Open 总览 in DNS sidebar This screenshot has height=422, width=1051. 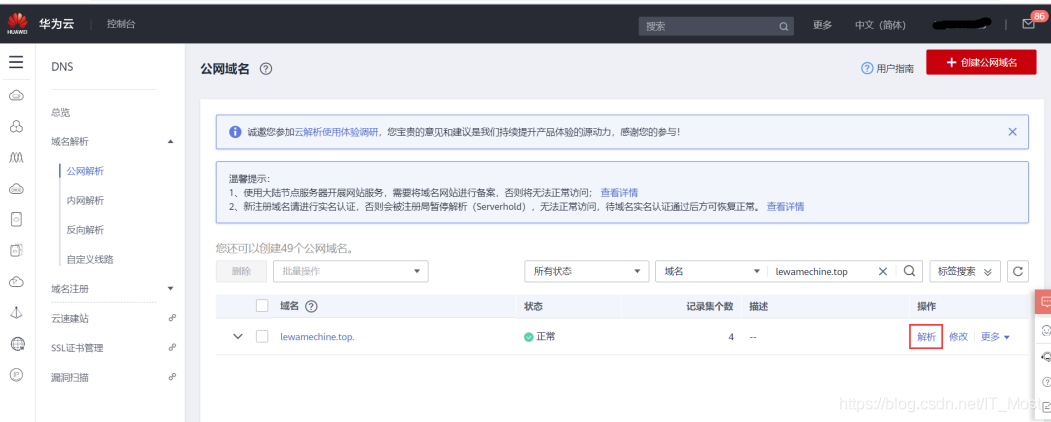tap(60, 113)
